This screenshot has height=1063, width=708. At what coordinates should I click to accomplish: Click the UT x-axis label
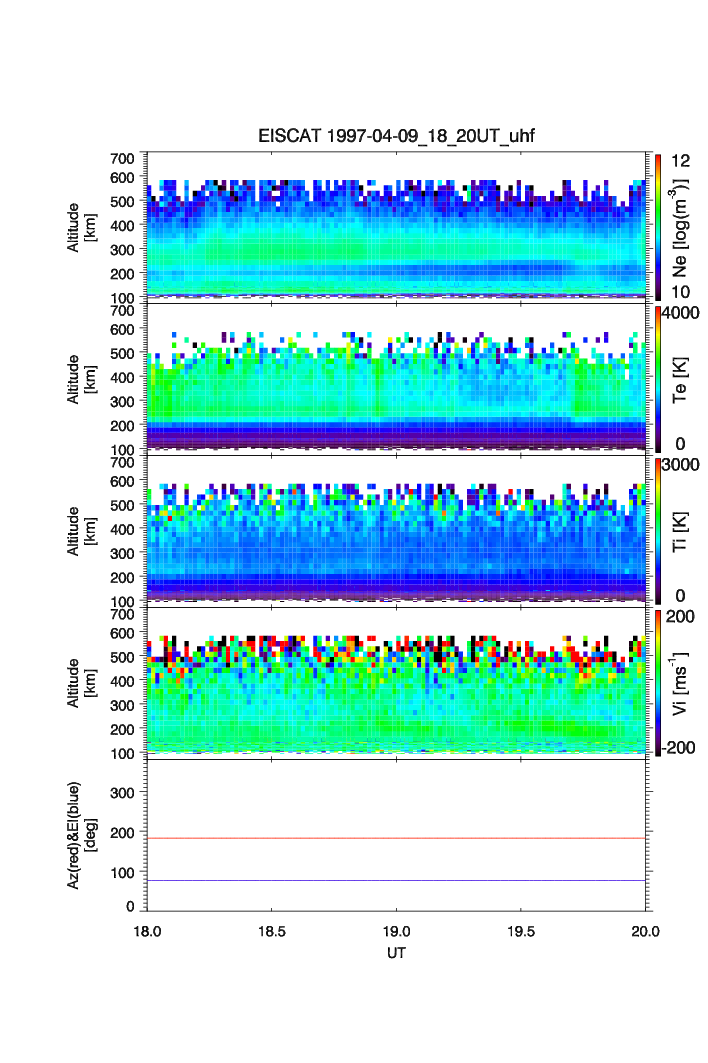396,952
